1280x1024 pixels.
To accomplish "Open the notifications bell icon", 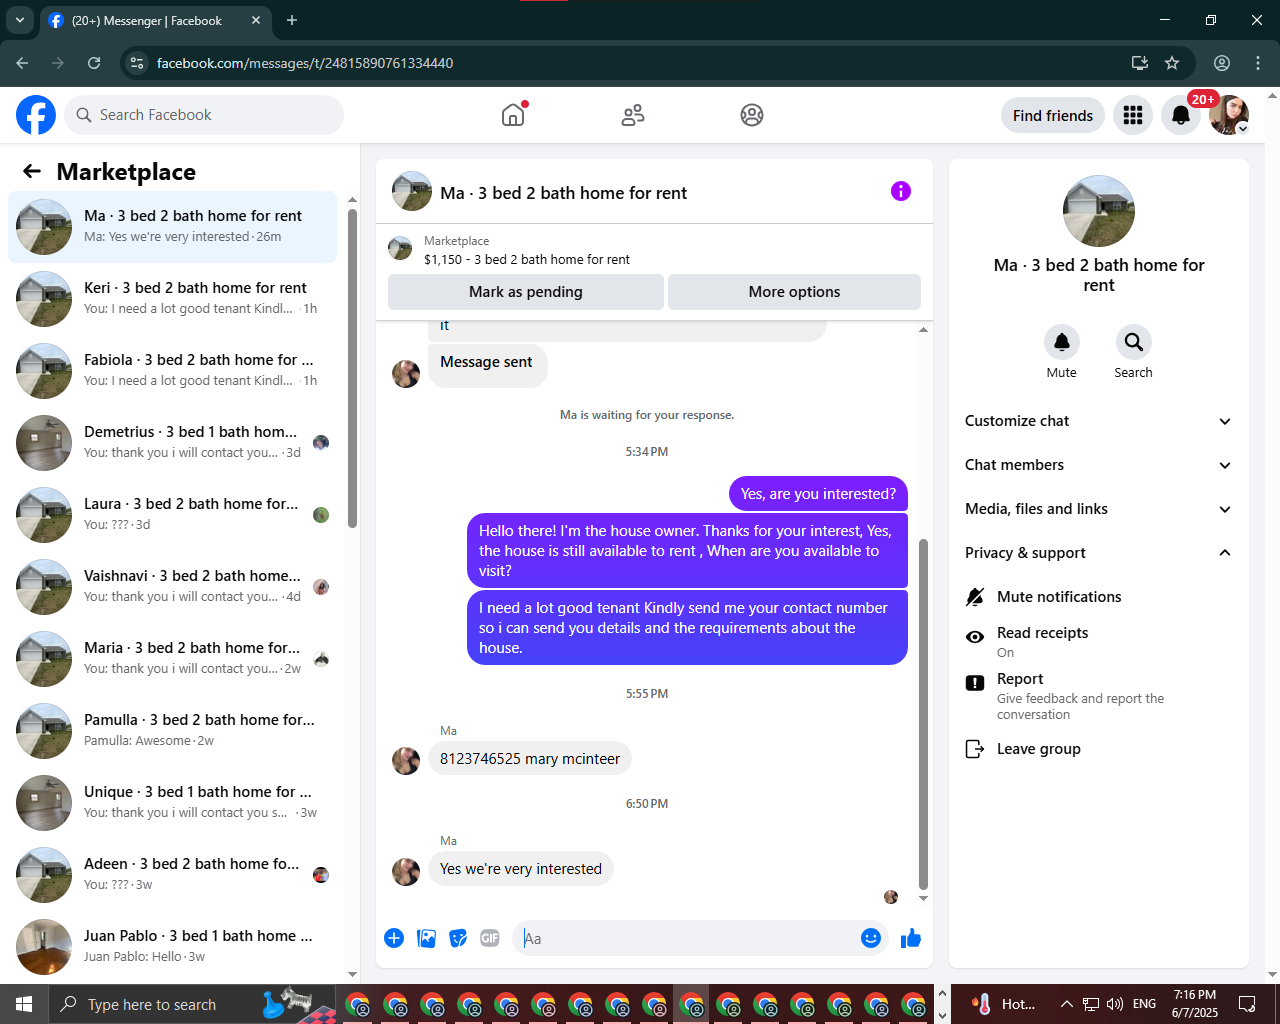I will pos(1181,115).
